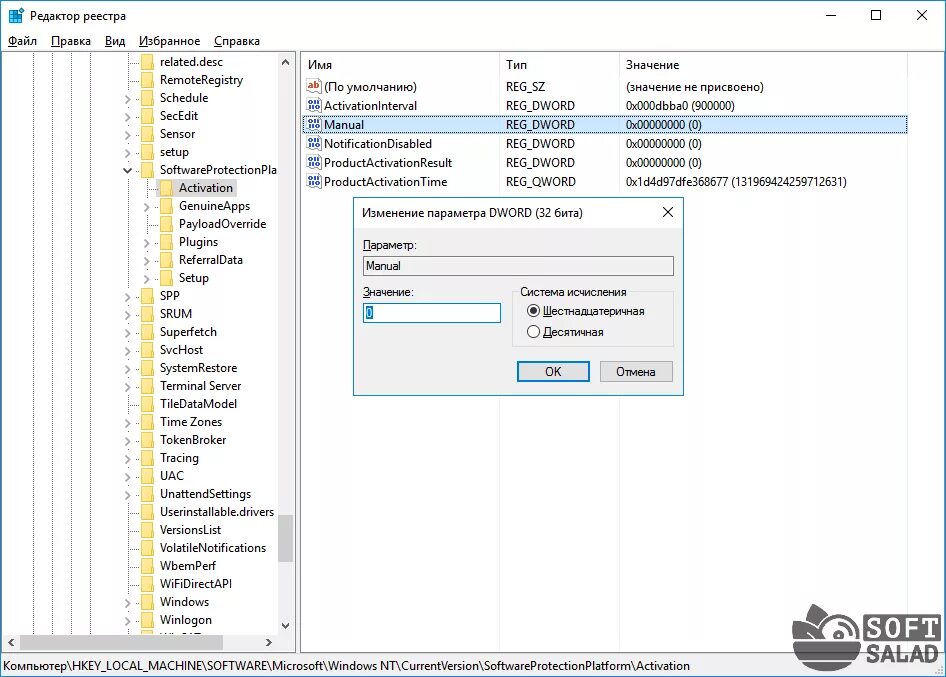Screen dimensions: 946x677
Task: Click the horizontal scrollbar left arrow
Action: pos(11,643)
